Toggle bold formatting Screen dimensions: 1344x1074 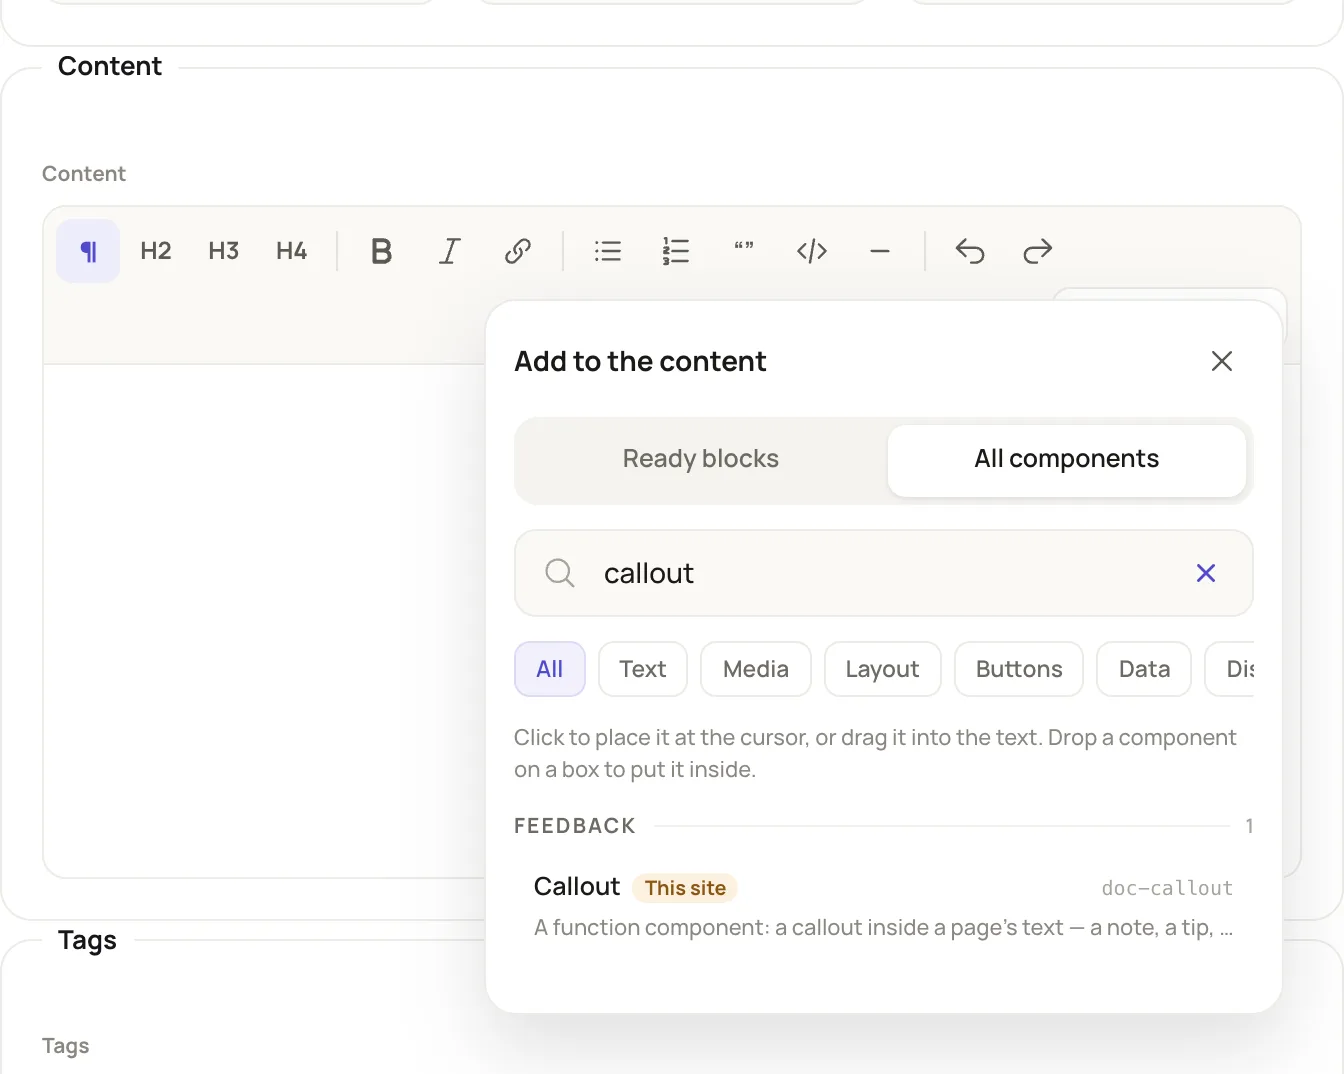tap(382, 251)
